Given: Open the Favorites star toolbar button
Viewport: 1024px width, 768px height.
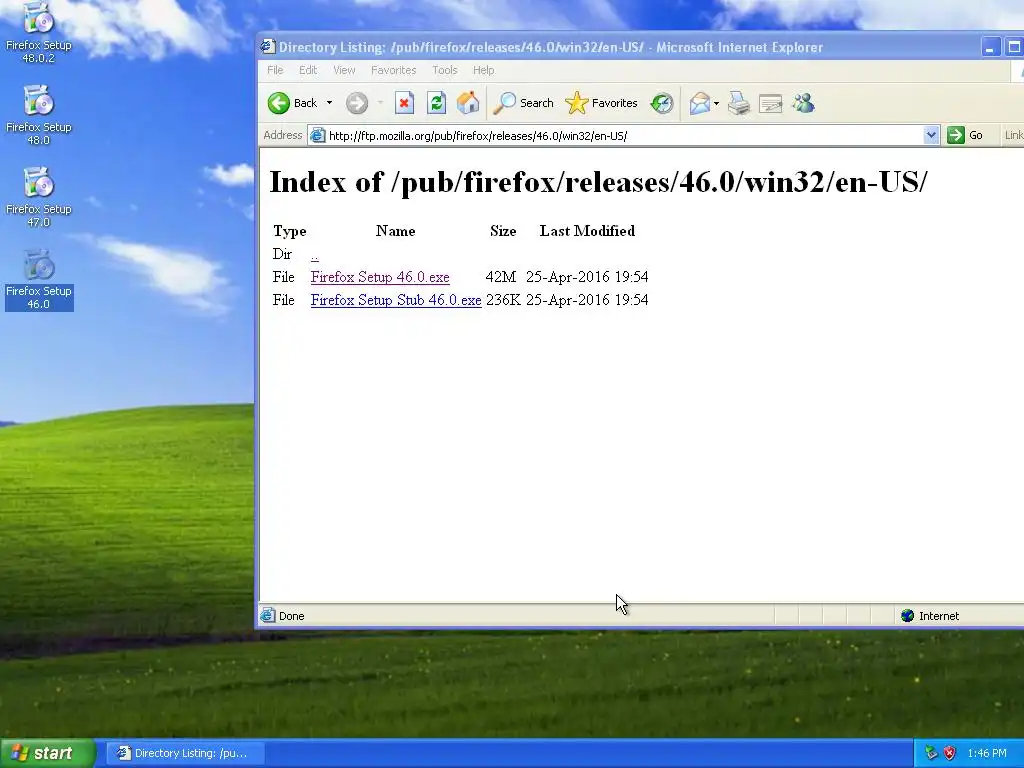Looking at the screenshot, I should pyautogui.click(x=601, y=103).
